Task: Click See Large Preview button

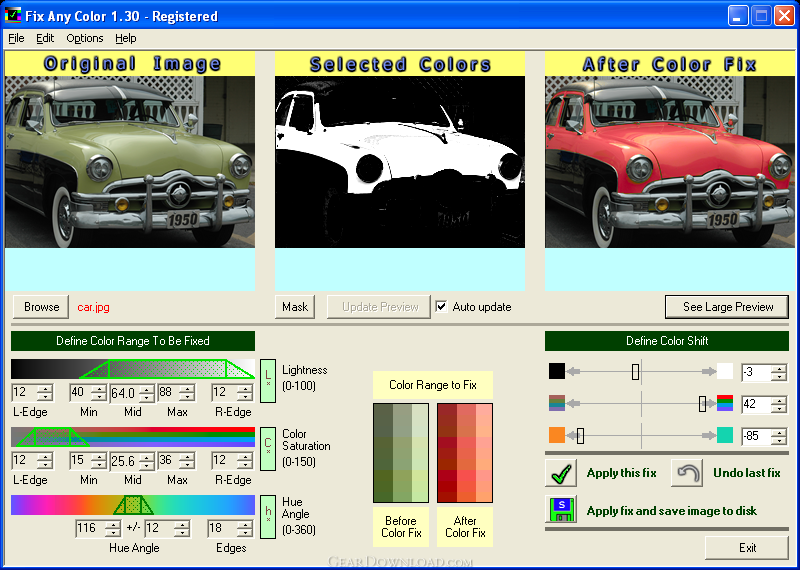Action: (x=727, y=307)
